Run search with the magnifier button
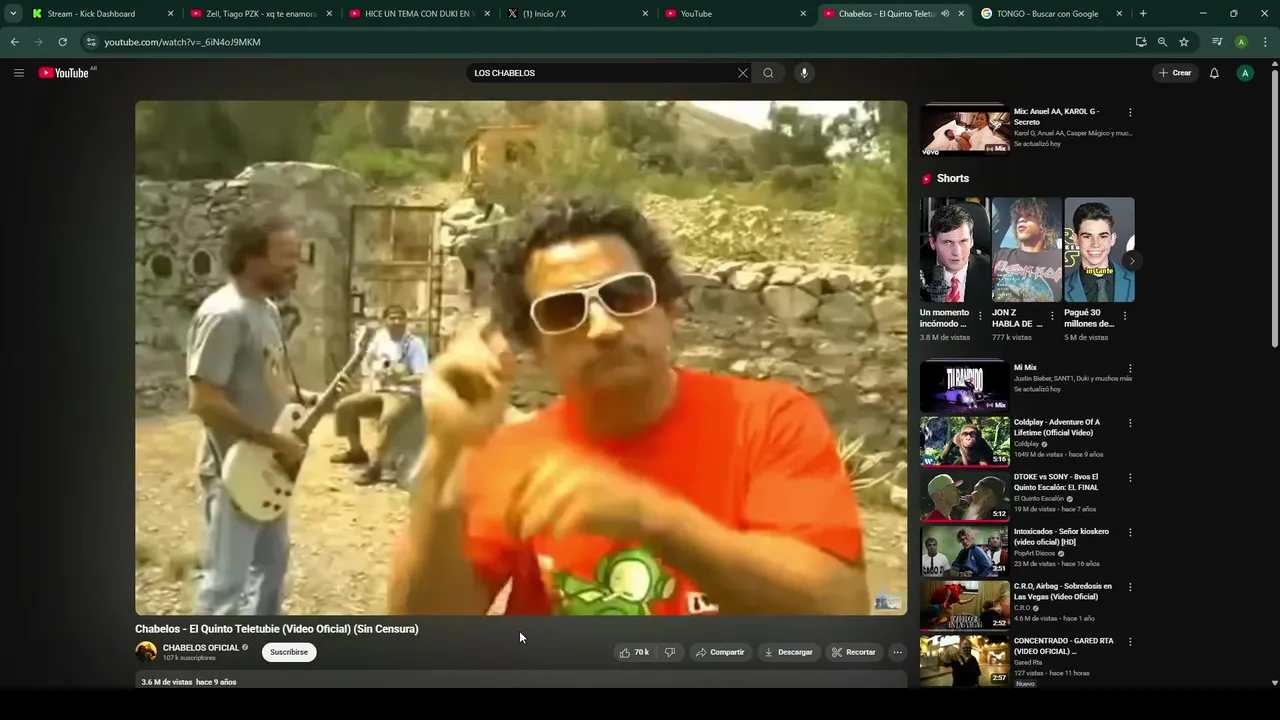The height and width of the screenshot is (720, 1280). (x=768, y=73)
